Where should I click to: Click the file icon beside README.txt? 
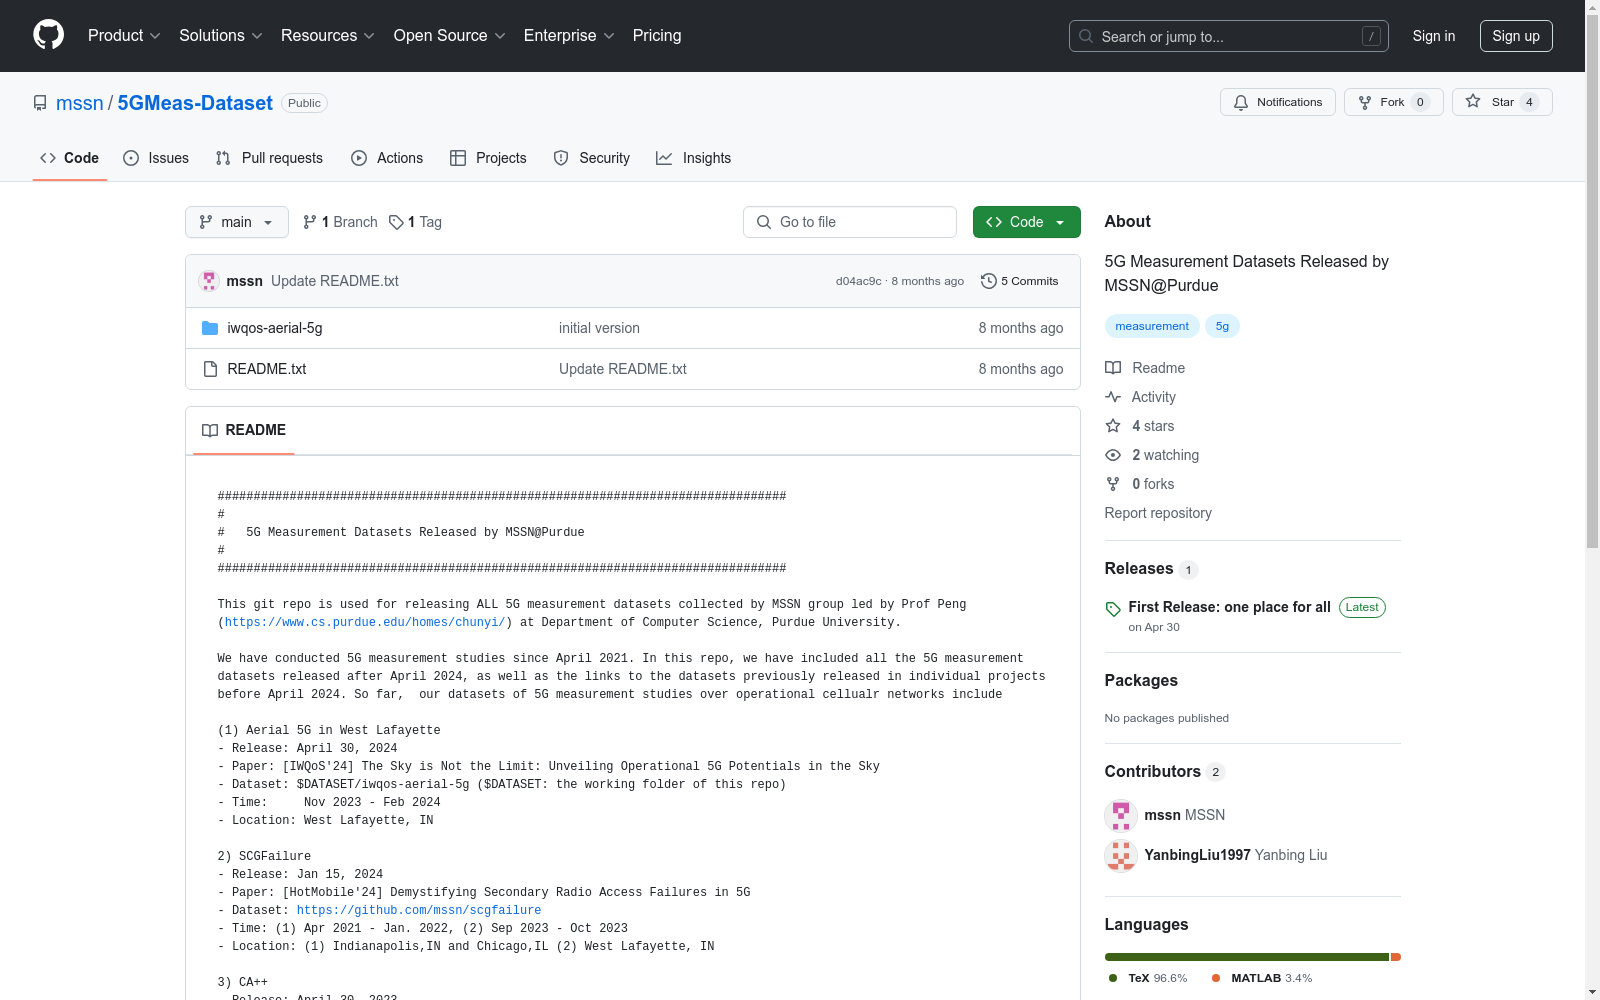coord(210,369)
